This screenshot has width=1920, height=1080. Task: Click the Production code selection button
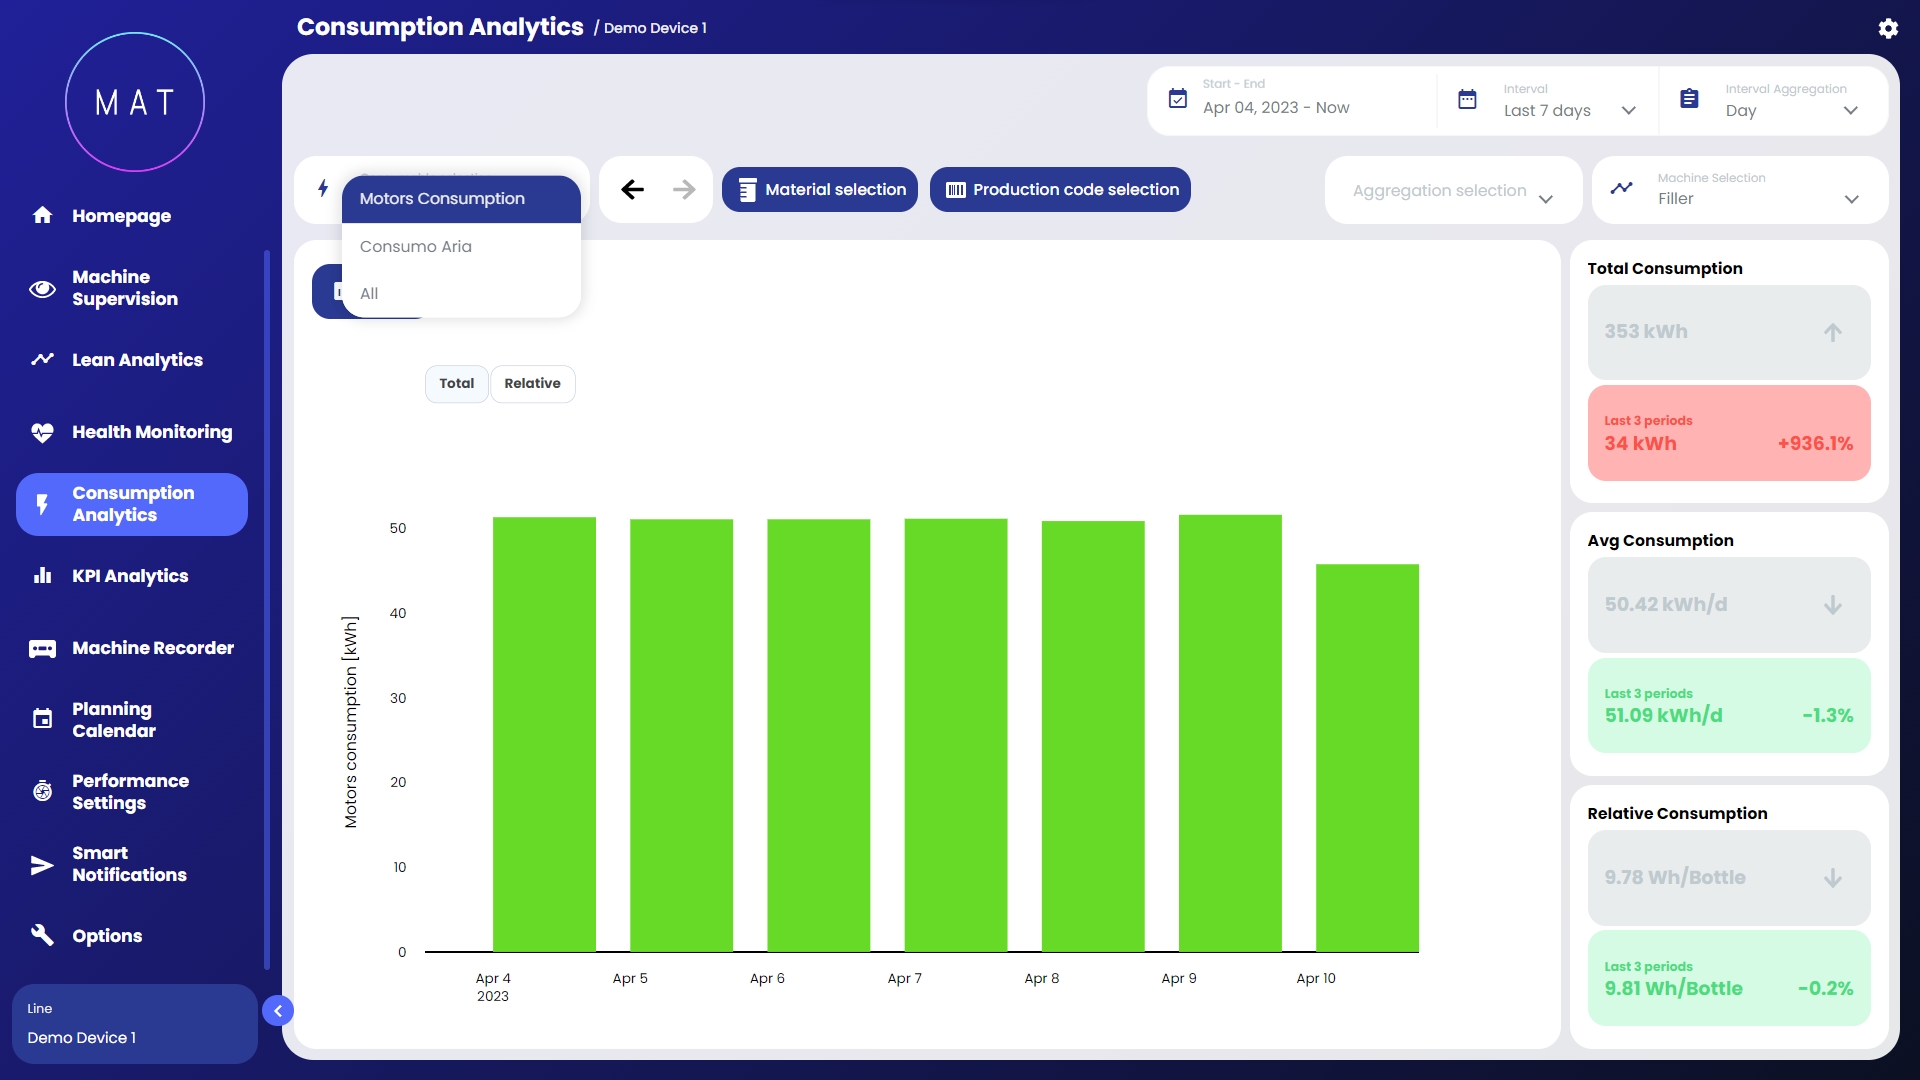point(1060,190)
